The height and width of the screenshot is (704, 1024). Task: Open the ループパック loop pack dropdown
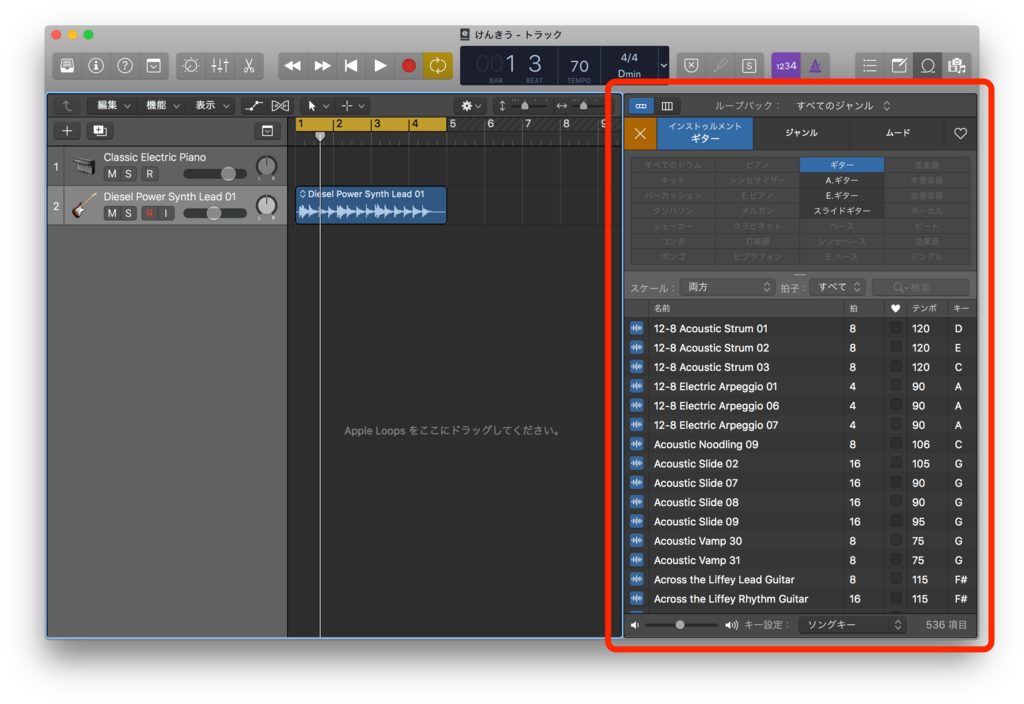[x=842, y=106]
